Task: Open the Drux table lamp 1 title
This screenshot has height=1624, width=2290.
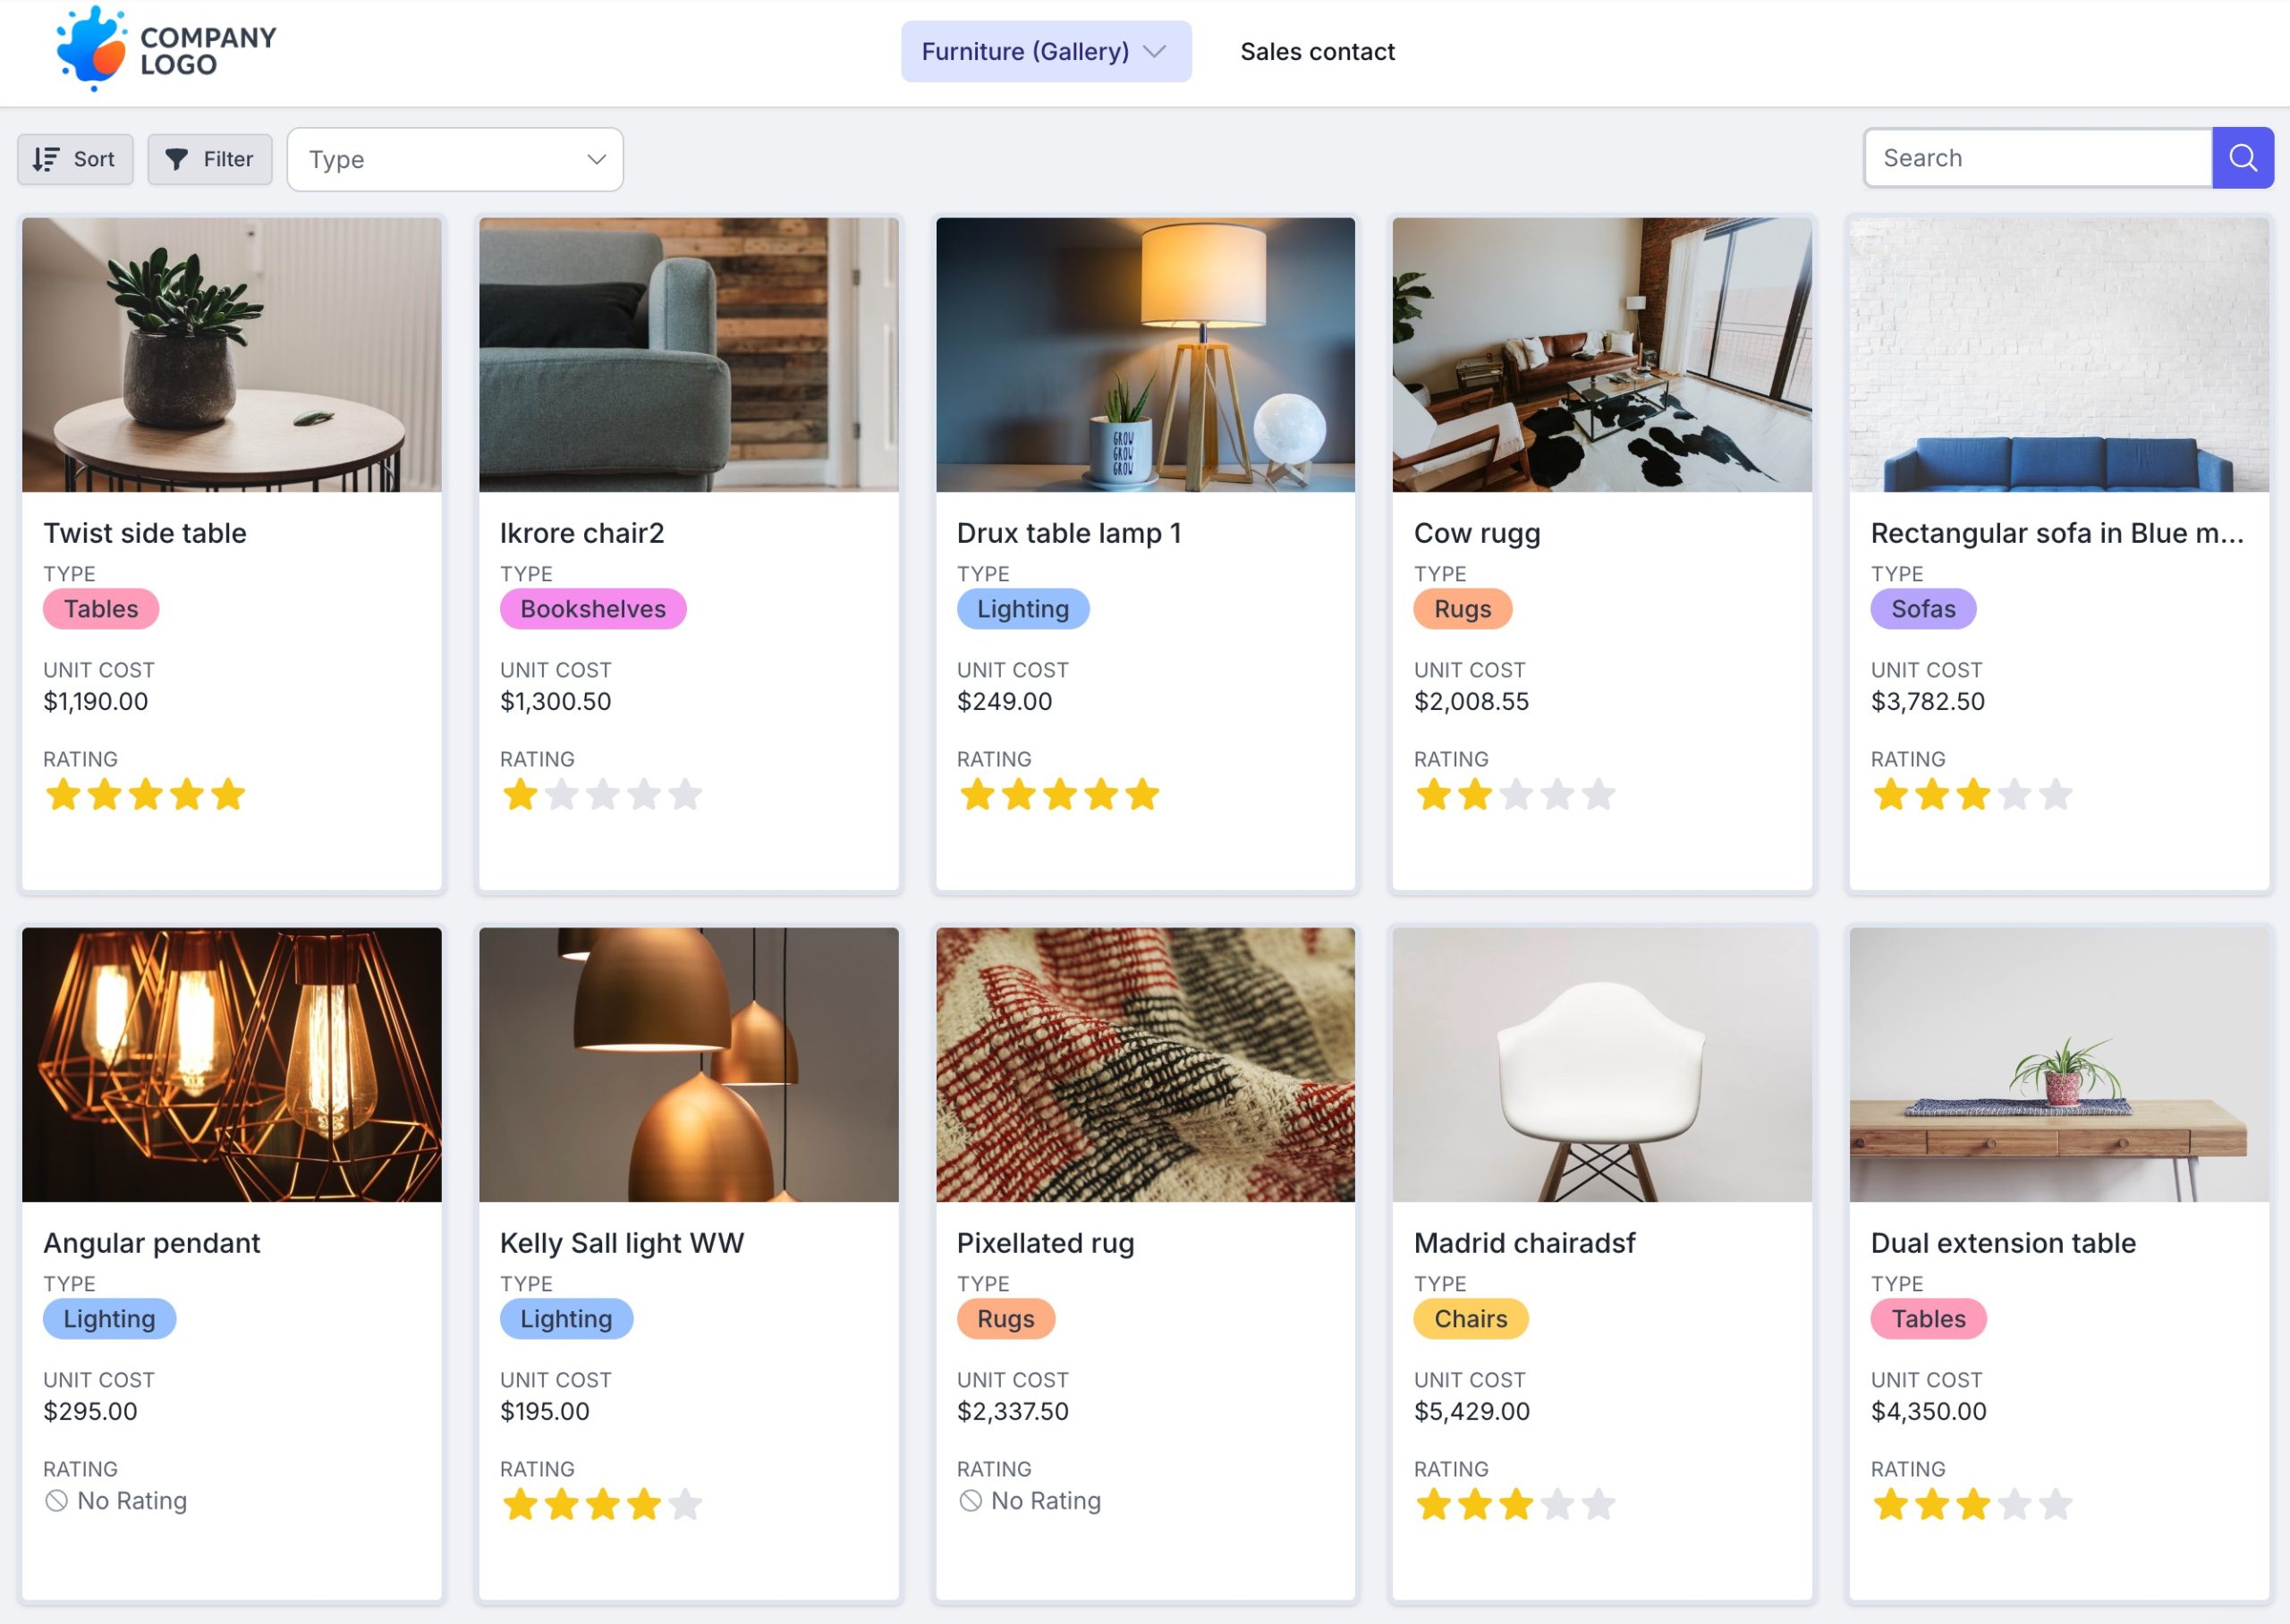Action: (1068, 533)
